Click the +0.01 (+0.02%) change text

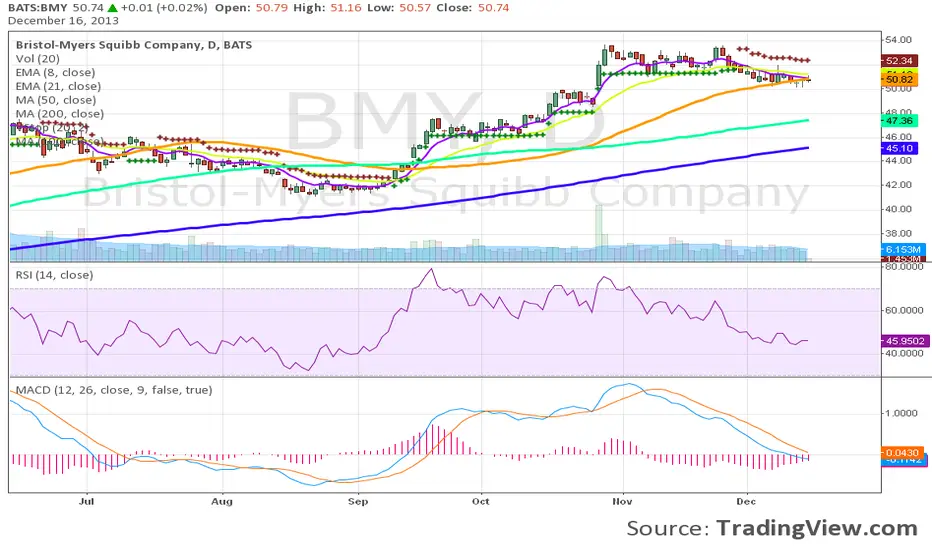click(x=164, y=8)
